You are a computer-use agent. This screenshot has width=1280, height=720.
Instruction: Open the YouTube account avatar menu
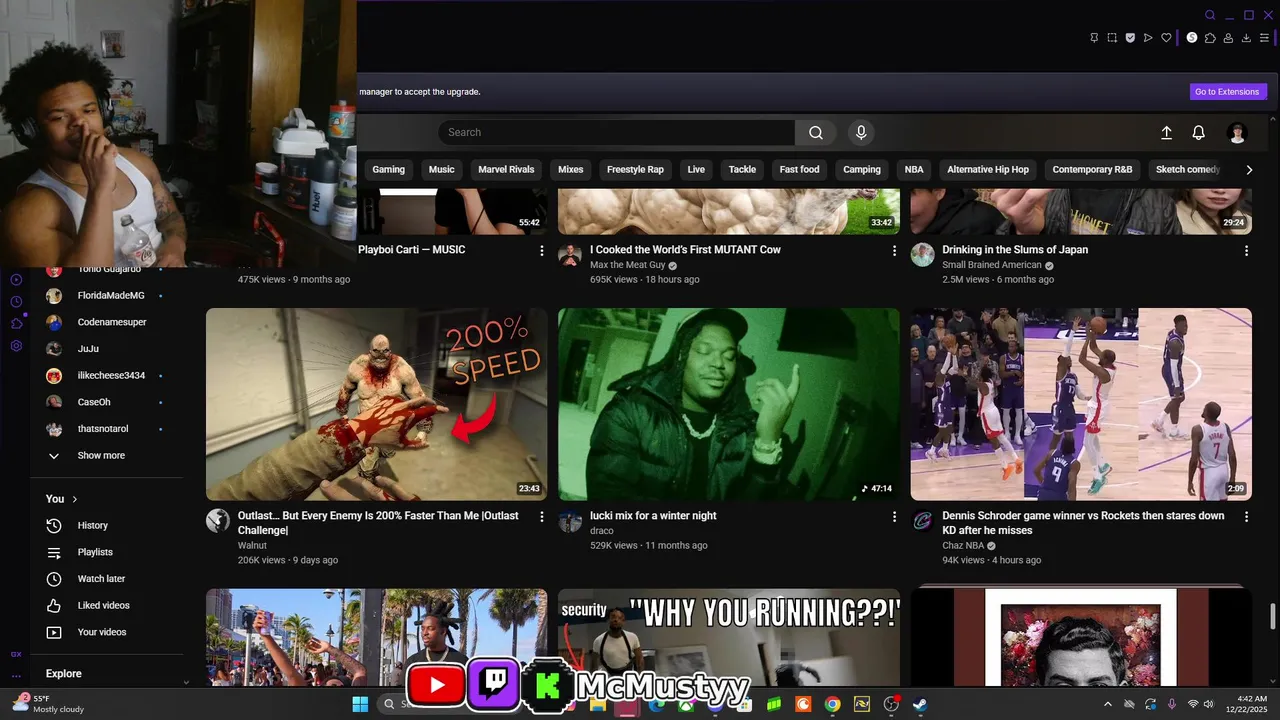pyautogui.click(x=1237, y=133)
